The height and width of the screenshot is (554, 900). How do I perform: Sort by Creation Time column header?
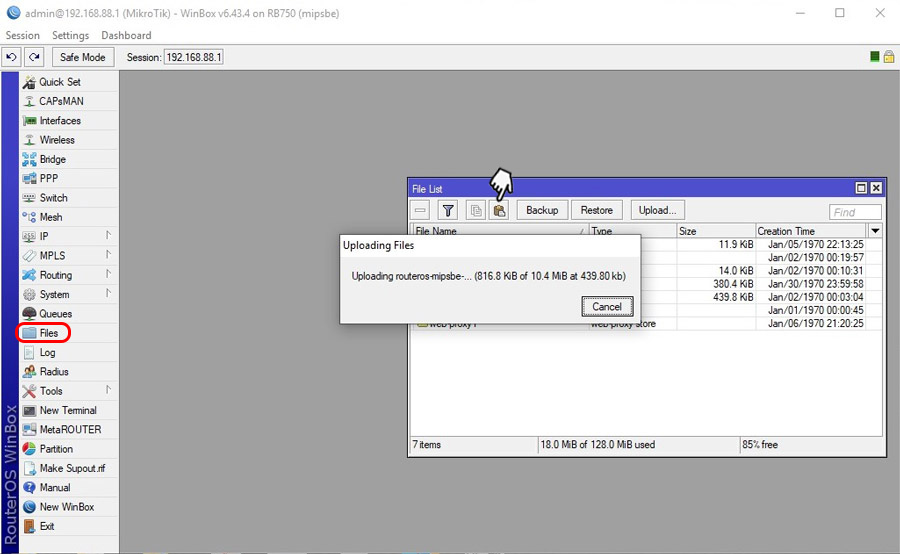point(812,231)
